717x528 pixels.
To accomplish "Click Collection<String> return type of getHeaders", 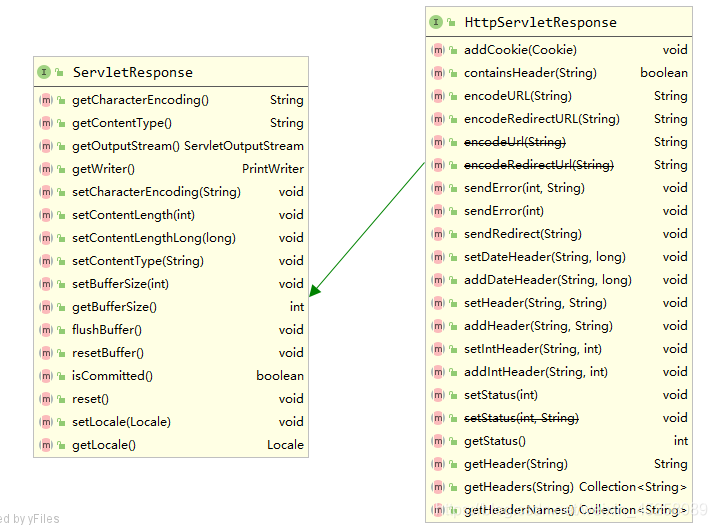I will point(633,487).
